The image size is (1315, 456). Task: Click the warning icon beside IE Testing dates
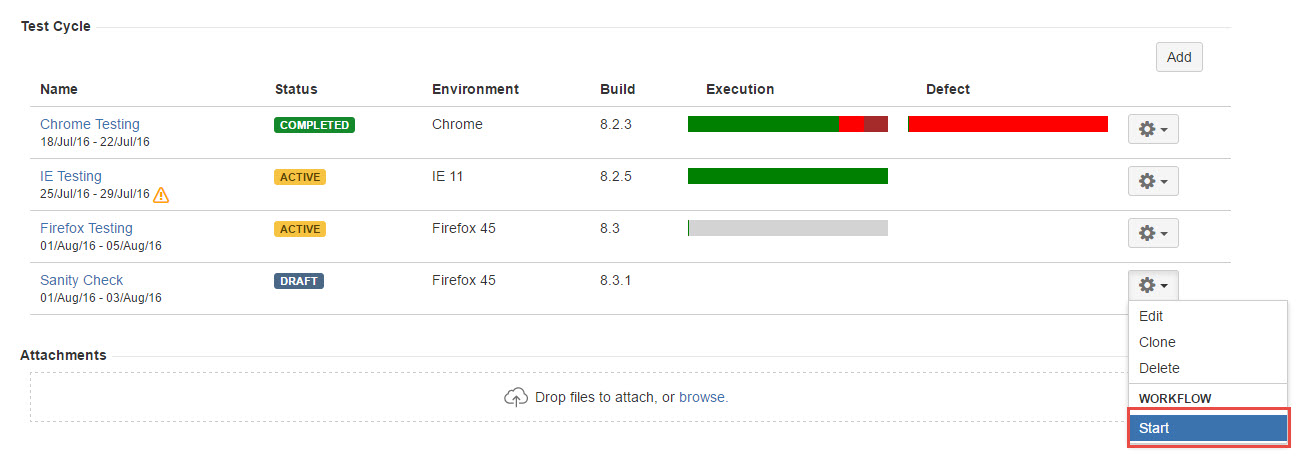coord(161,195)
